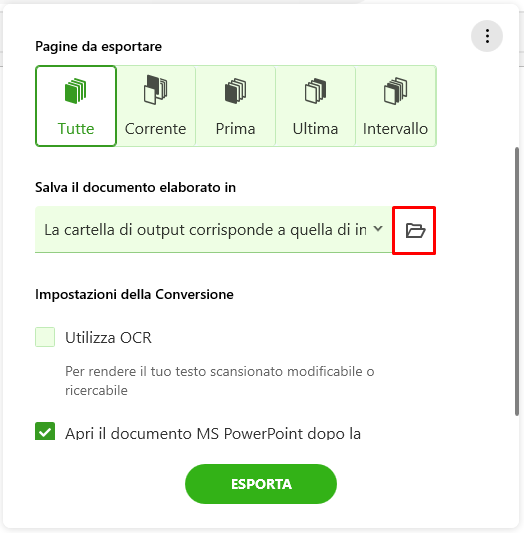Click the Ultima page stack icon
Viewport: 524px width, 533px height.
pos(315,91)
